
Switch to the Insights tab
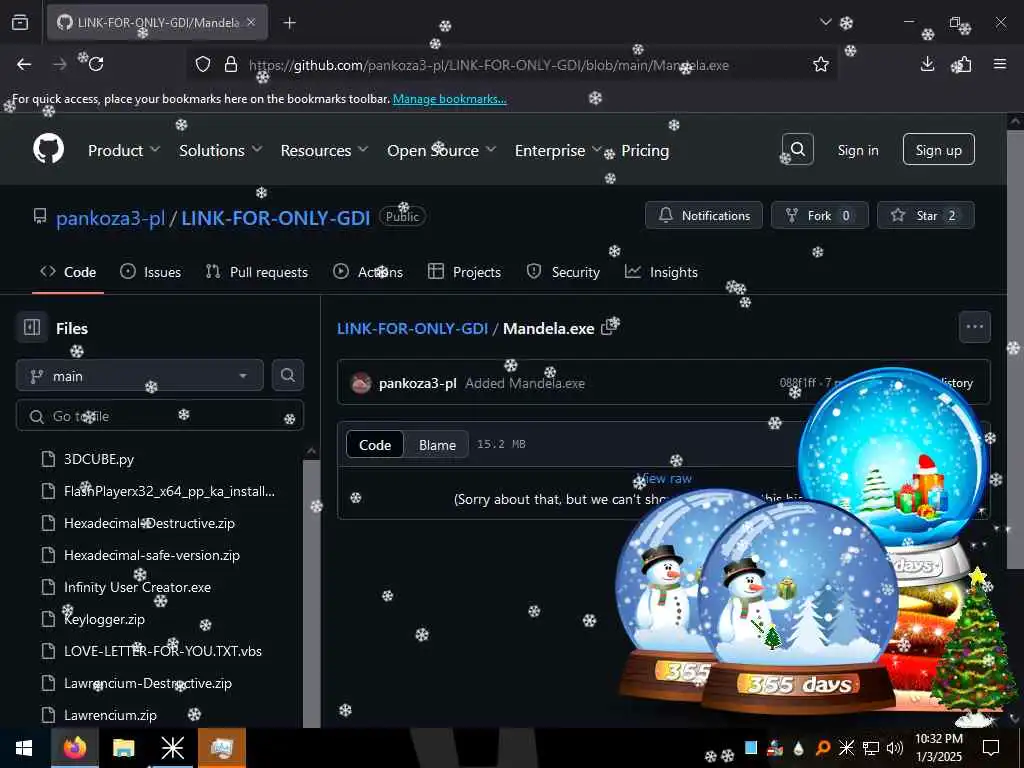click(662, 272)
